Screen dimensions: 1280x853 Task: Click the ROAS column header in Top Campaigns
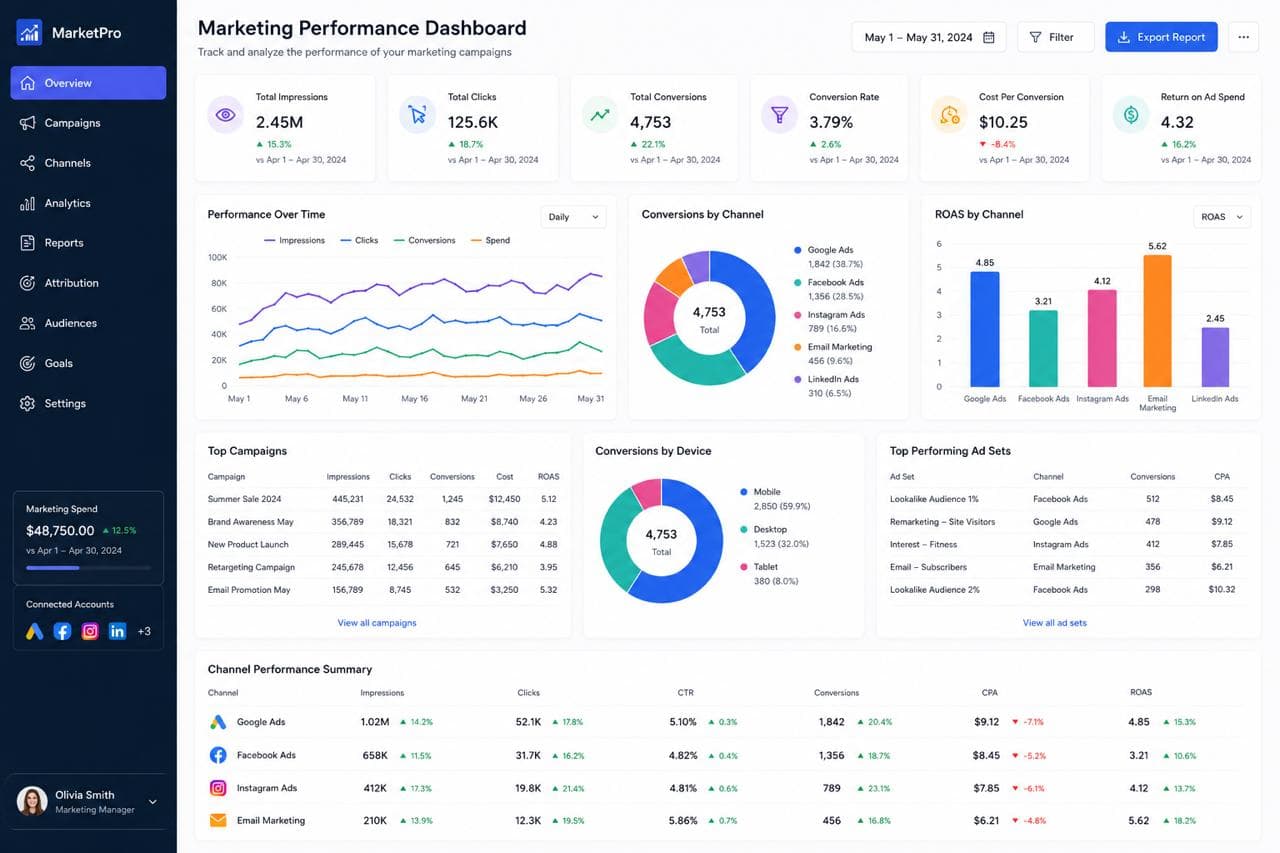click(548, 477)
